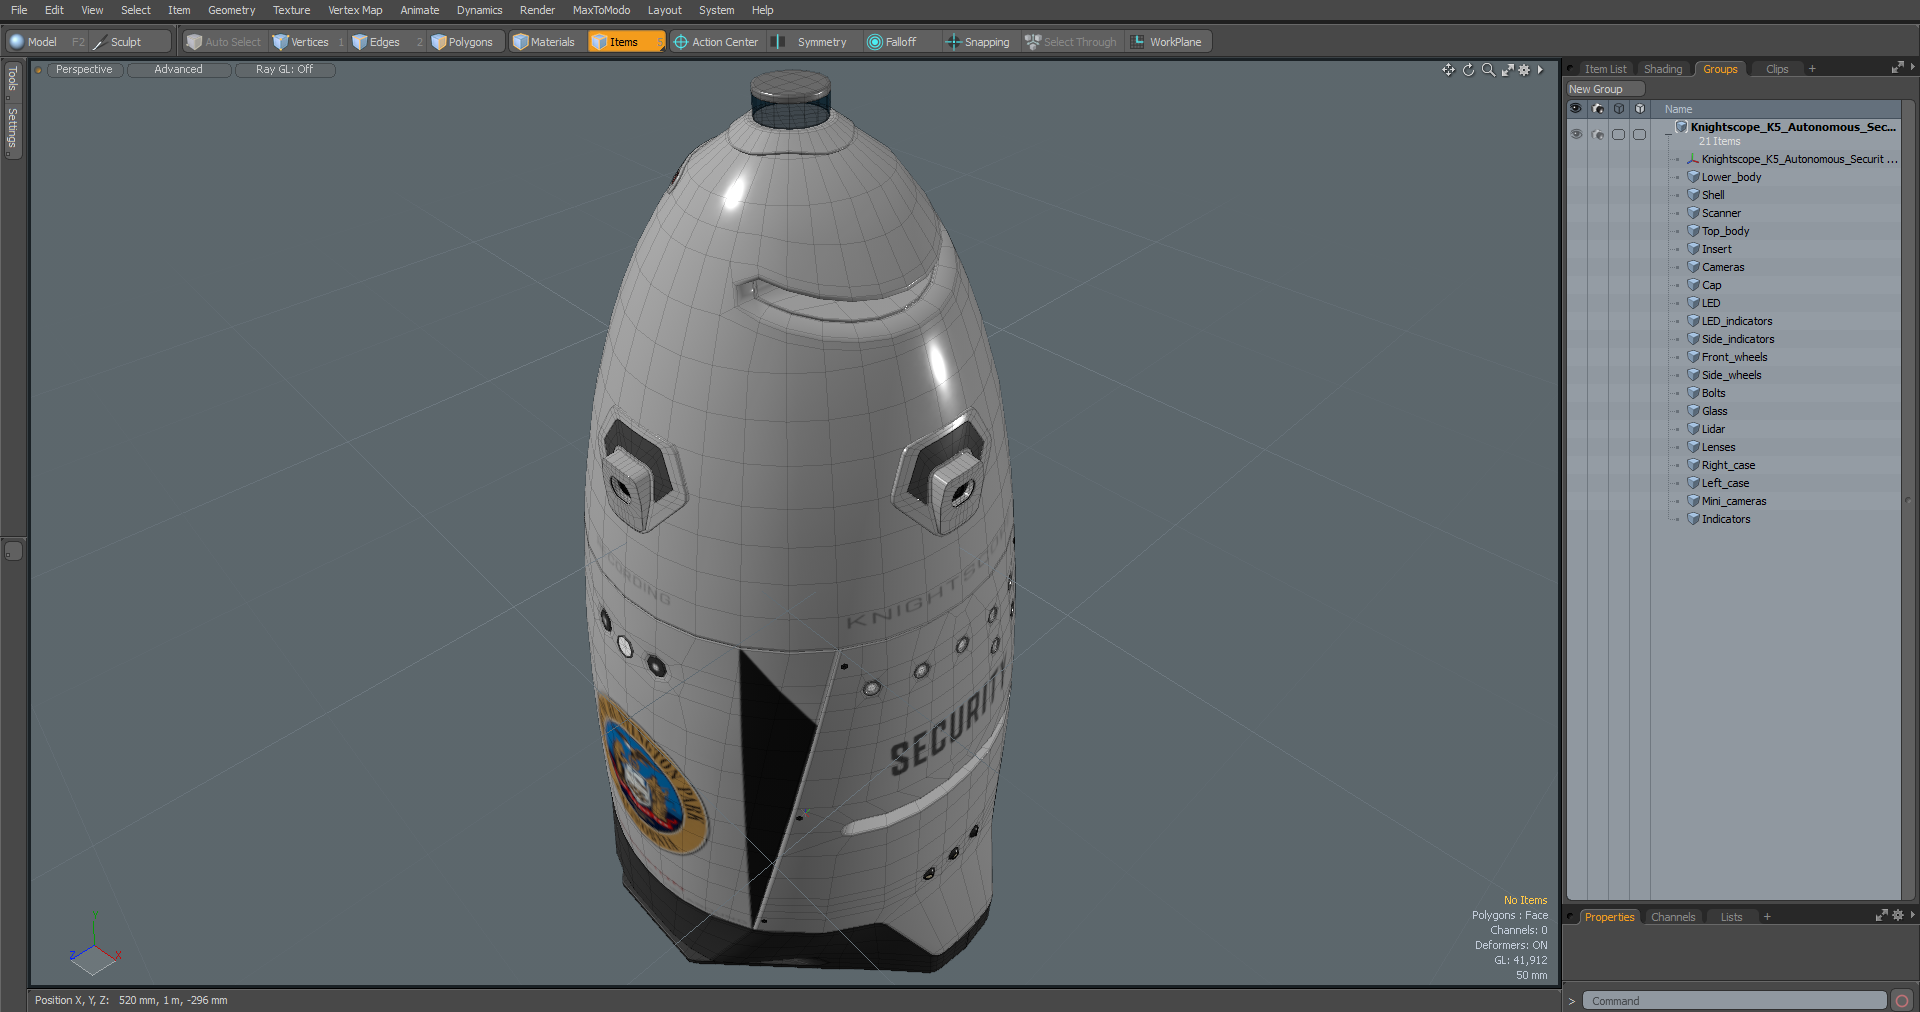Click the Glass mesh icon
The image size is (1920, 1012).
pos(1693,411)
